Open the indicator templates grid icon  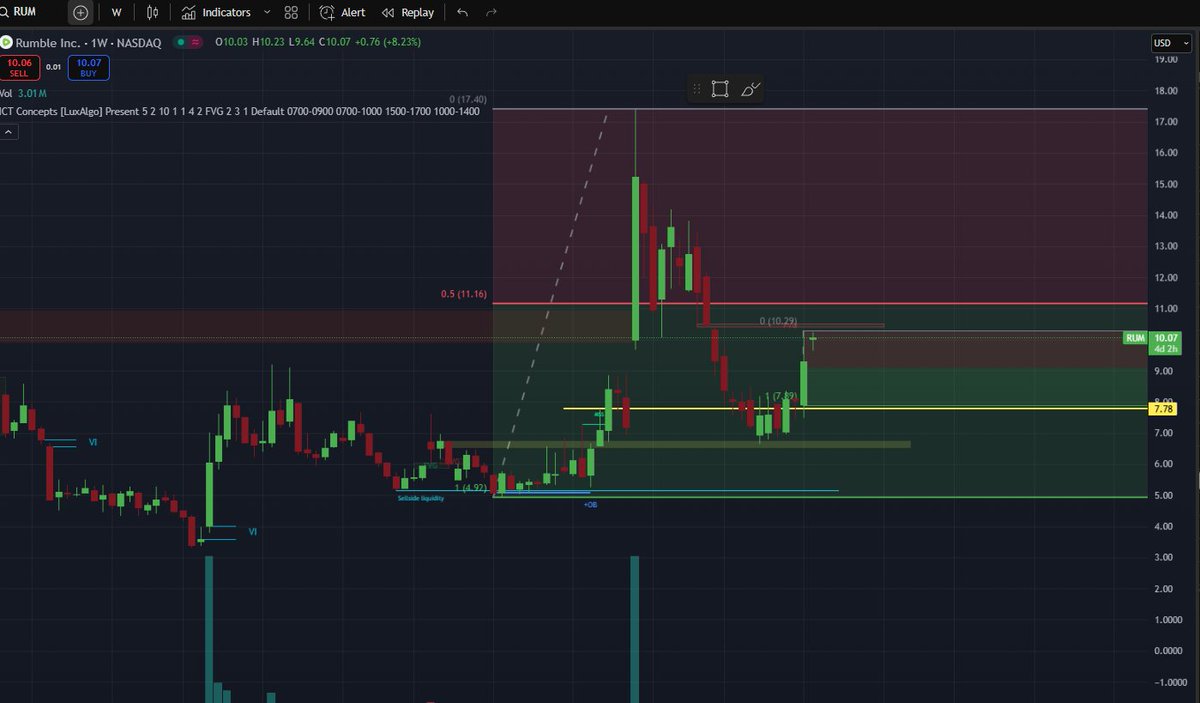(x=291, y=12)
